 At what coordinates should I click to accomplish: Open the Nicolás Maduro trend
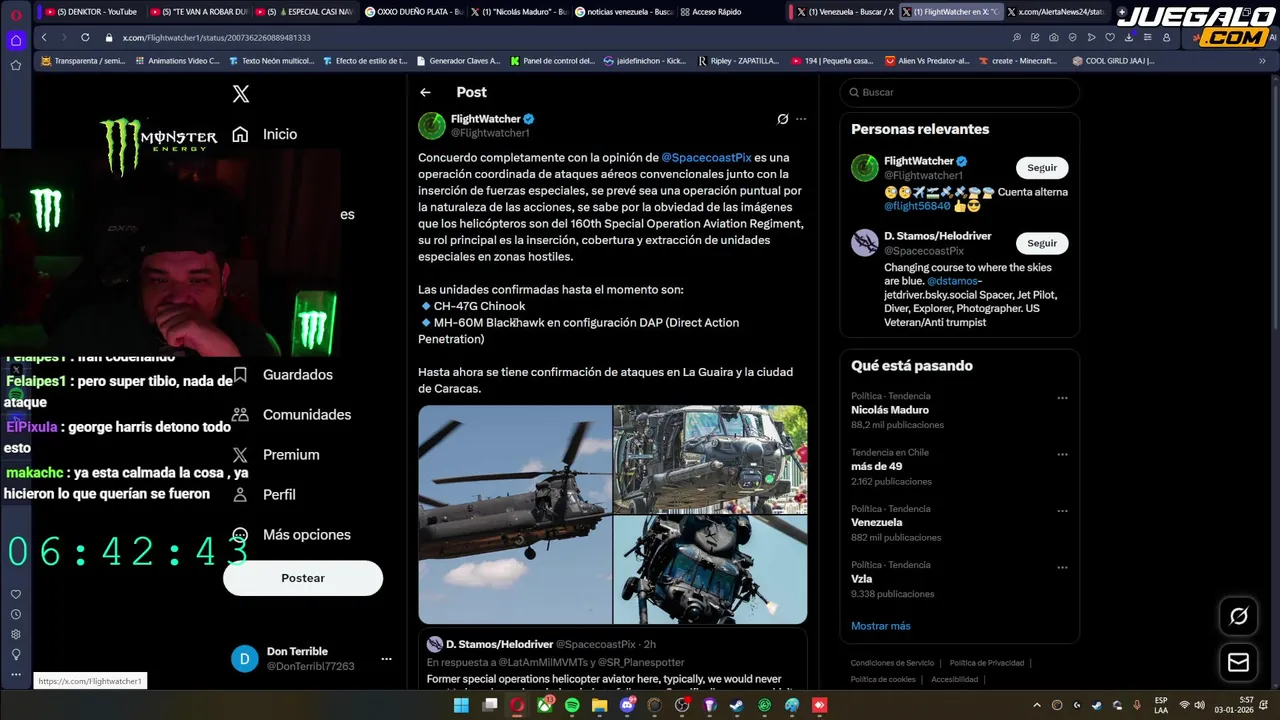pos(960,410)
